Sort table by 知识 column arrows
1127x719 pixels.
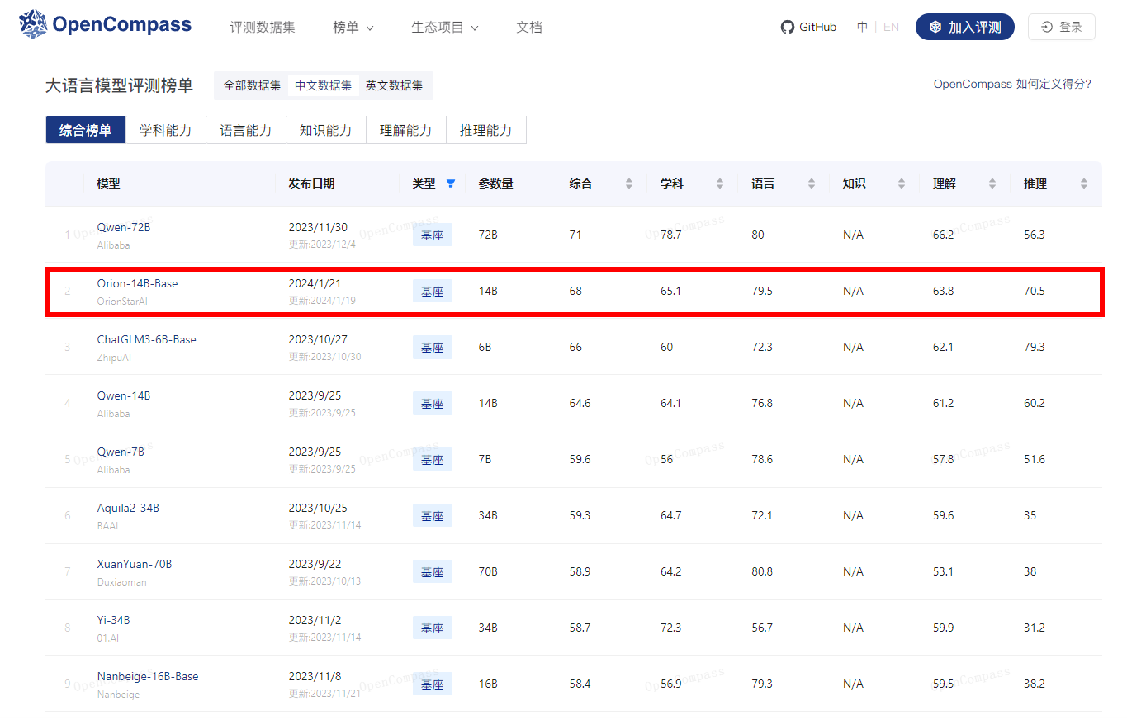(901, 183)
